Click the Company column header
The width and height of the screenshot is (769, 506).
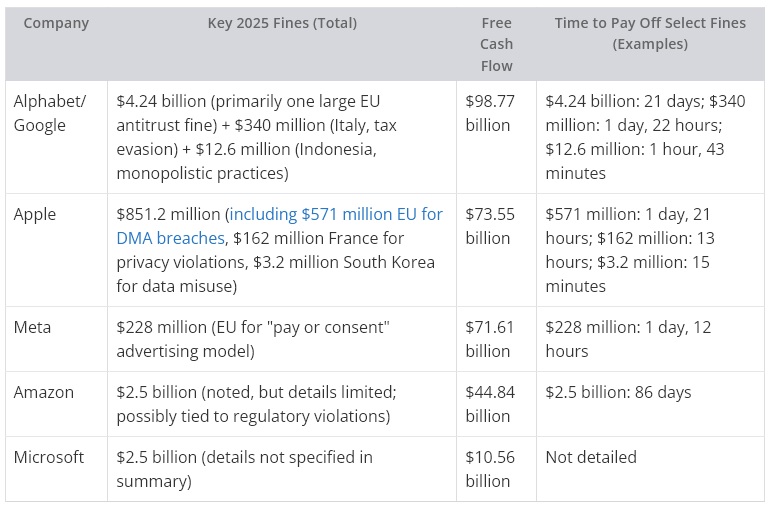pos(56,23)
